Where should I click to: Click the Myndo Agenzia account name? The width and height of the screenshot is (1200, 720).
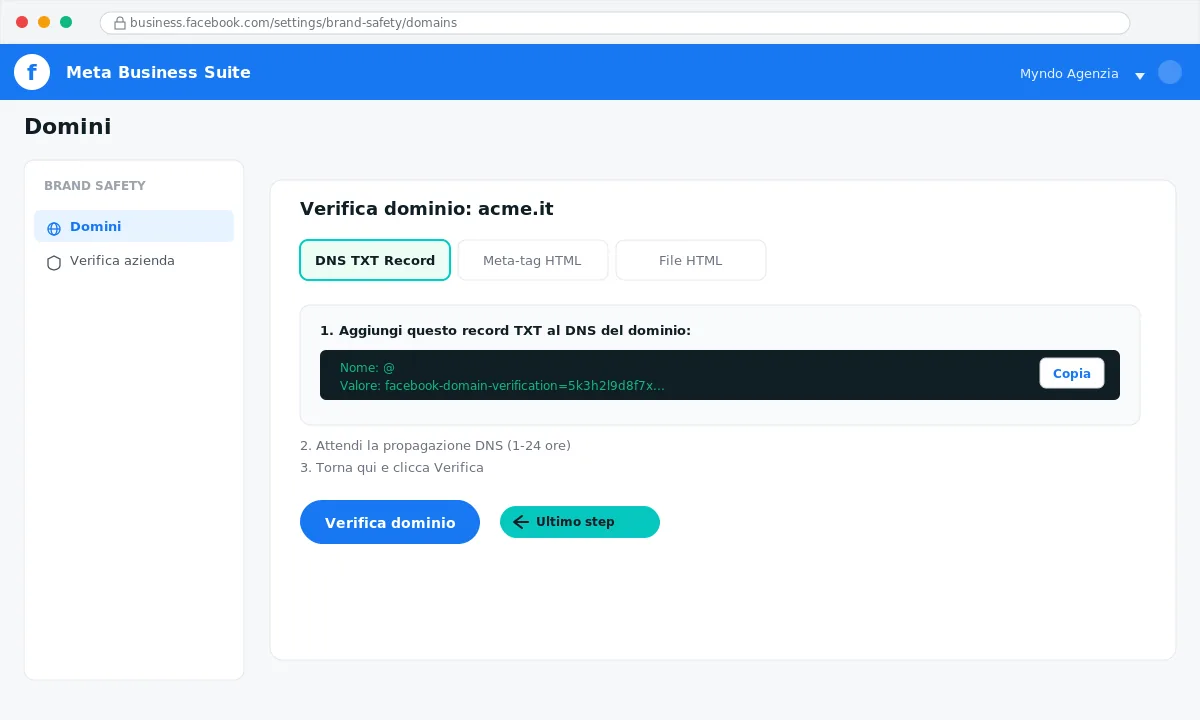pos(1069,73)
